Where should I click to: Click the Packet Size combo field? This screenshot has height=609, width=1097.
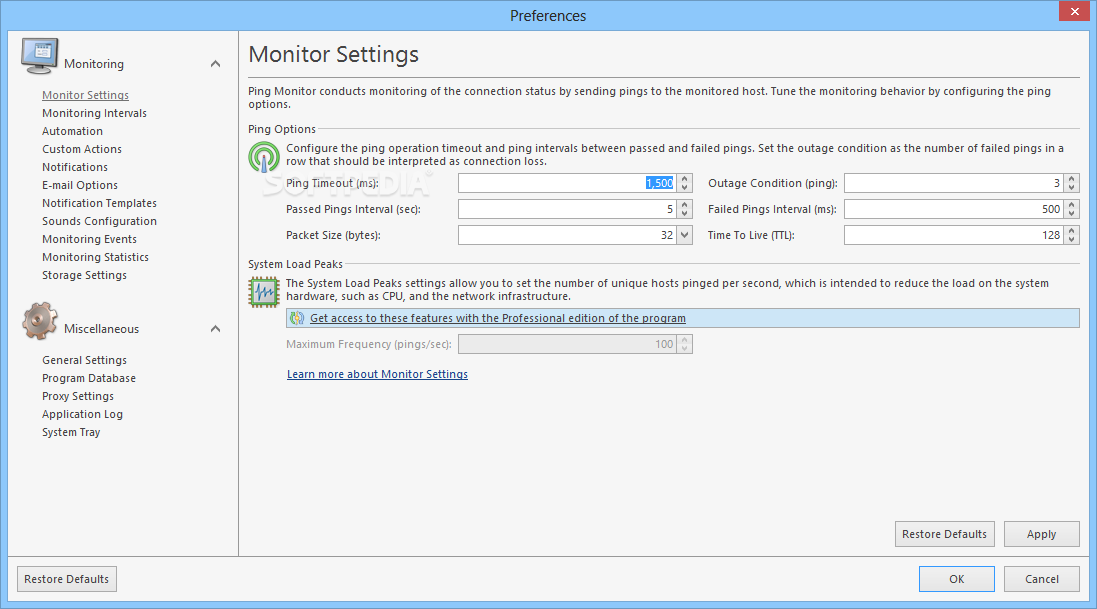(x=567, y=235)
